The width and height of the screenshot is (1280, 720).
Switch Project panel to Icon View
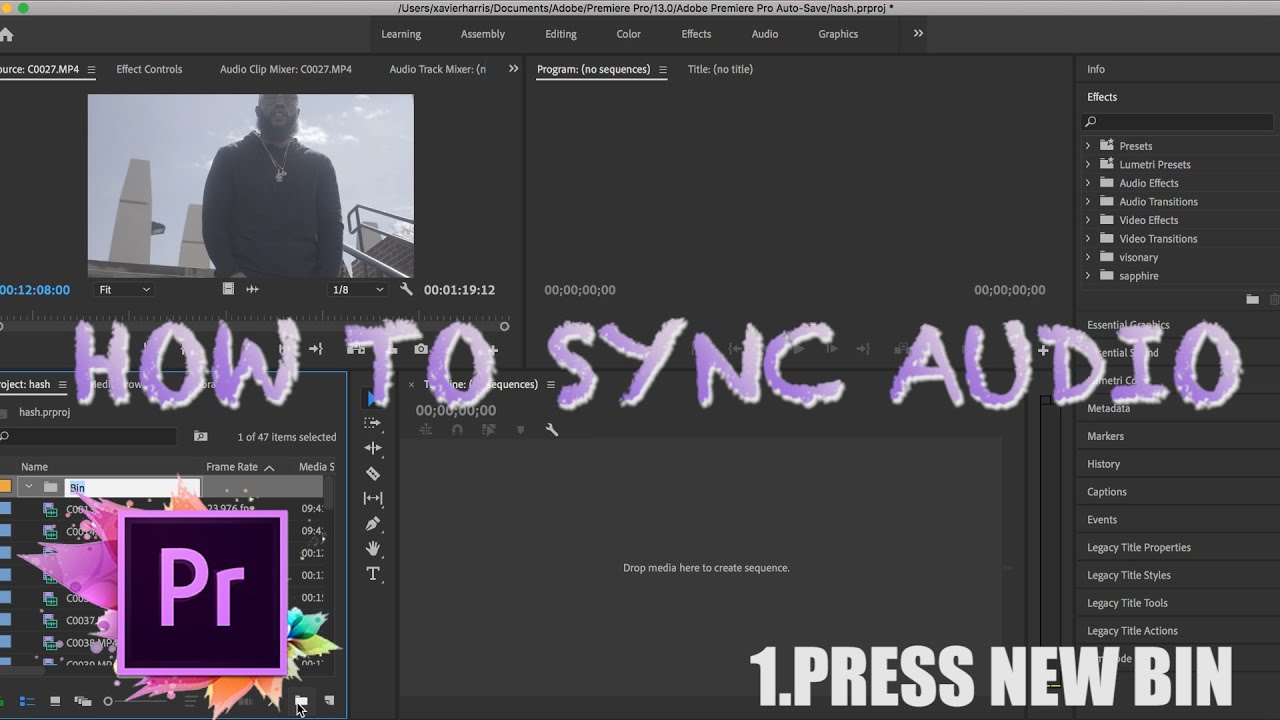(x=55, y=701)
